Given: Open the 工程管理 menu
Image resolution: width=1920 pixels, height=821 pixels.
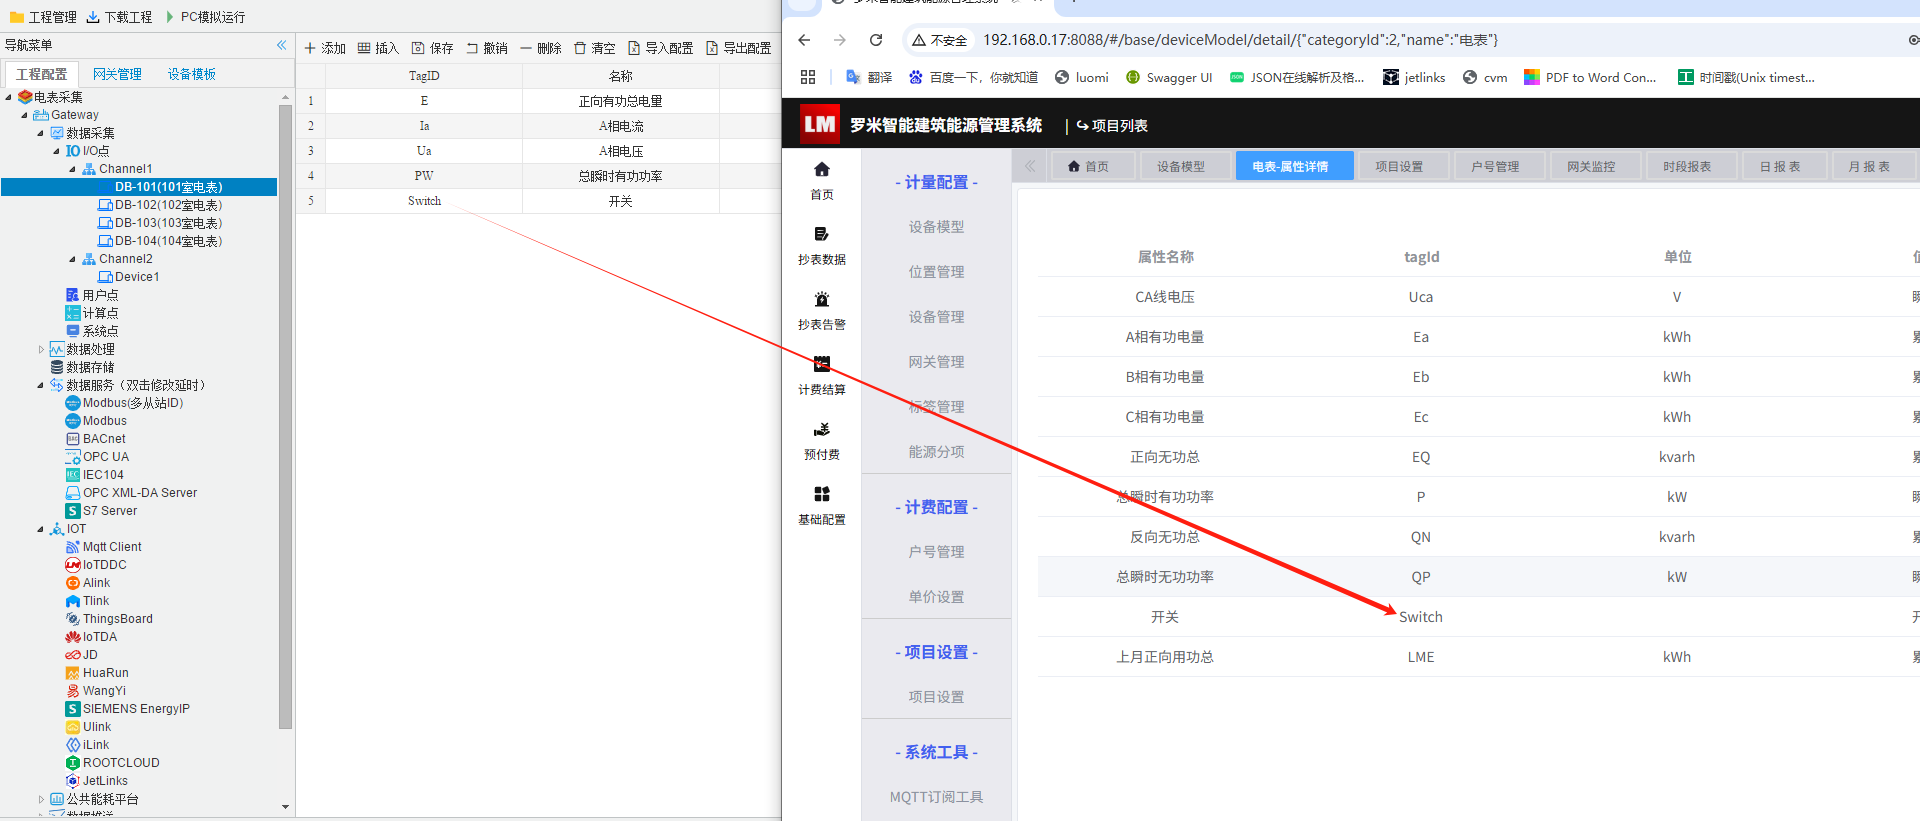Looking at the screenshot, I should click(x=43, y=17).
